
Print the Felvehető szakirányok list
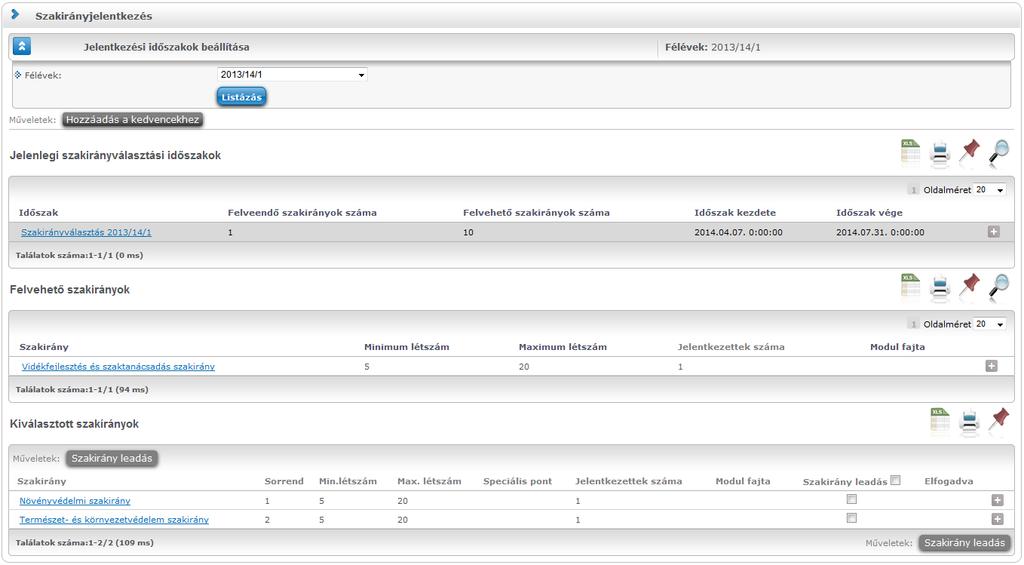tap(940, 287)
